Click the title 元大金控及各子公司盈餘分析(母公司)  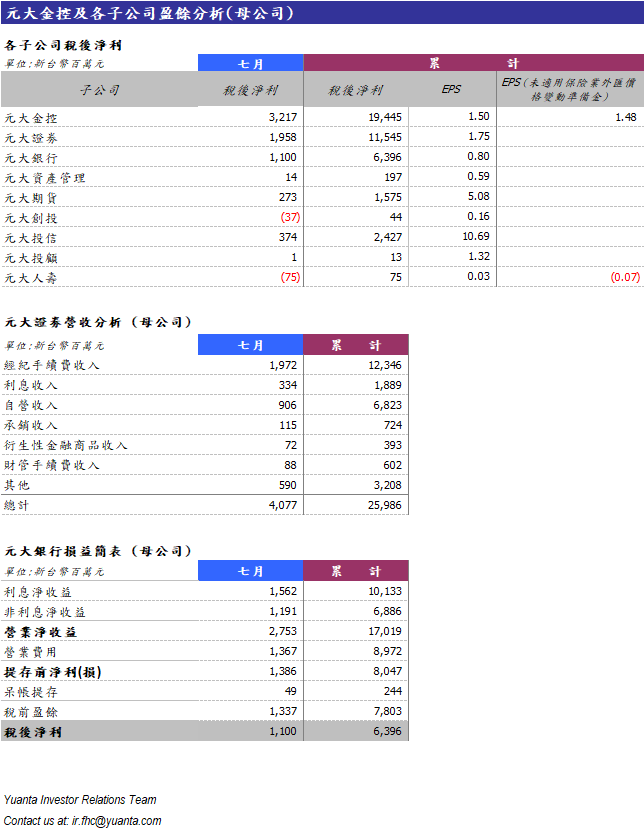click(149, 13)
